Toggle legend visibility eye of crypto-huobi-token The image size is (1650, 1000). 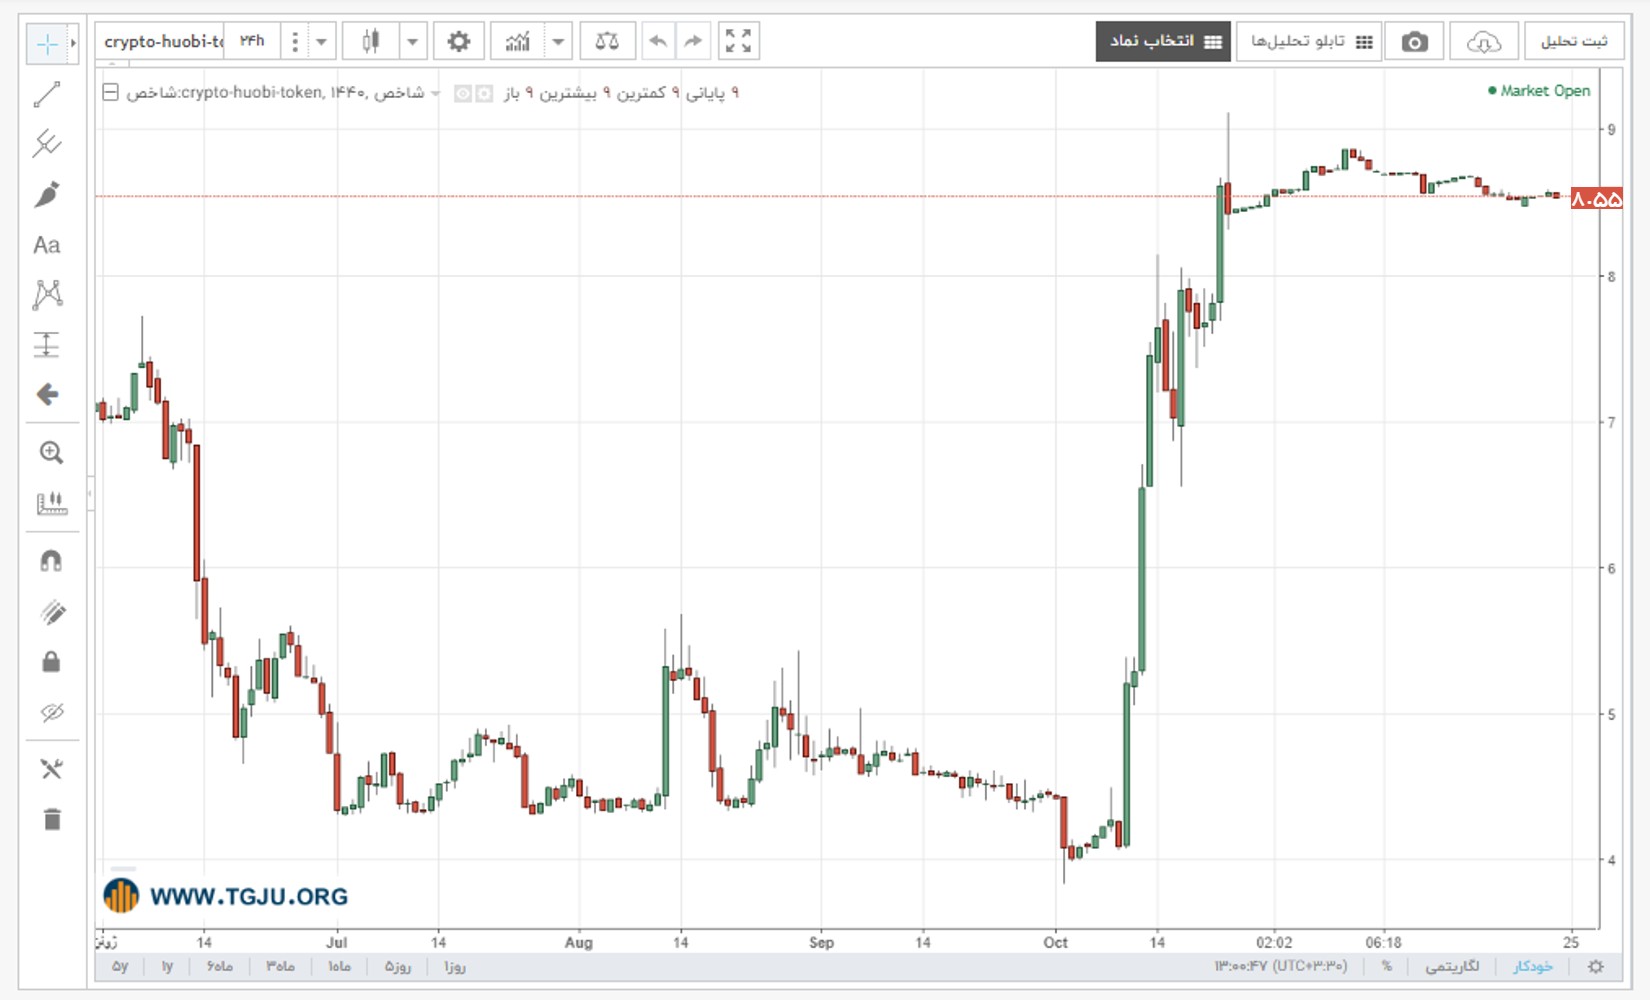[x=463, y=93]
